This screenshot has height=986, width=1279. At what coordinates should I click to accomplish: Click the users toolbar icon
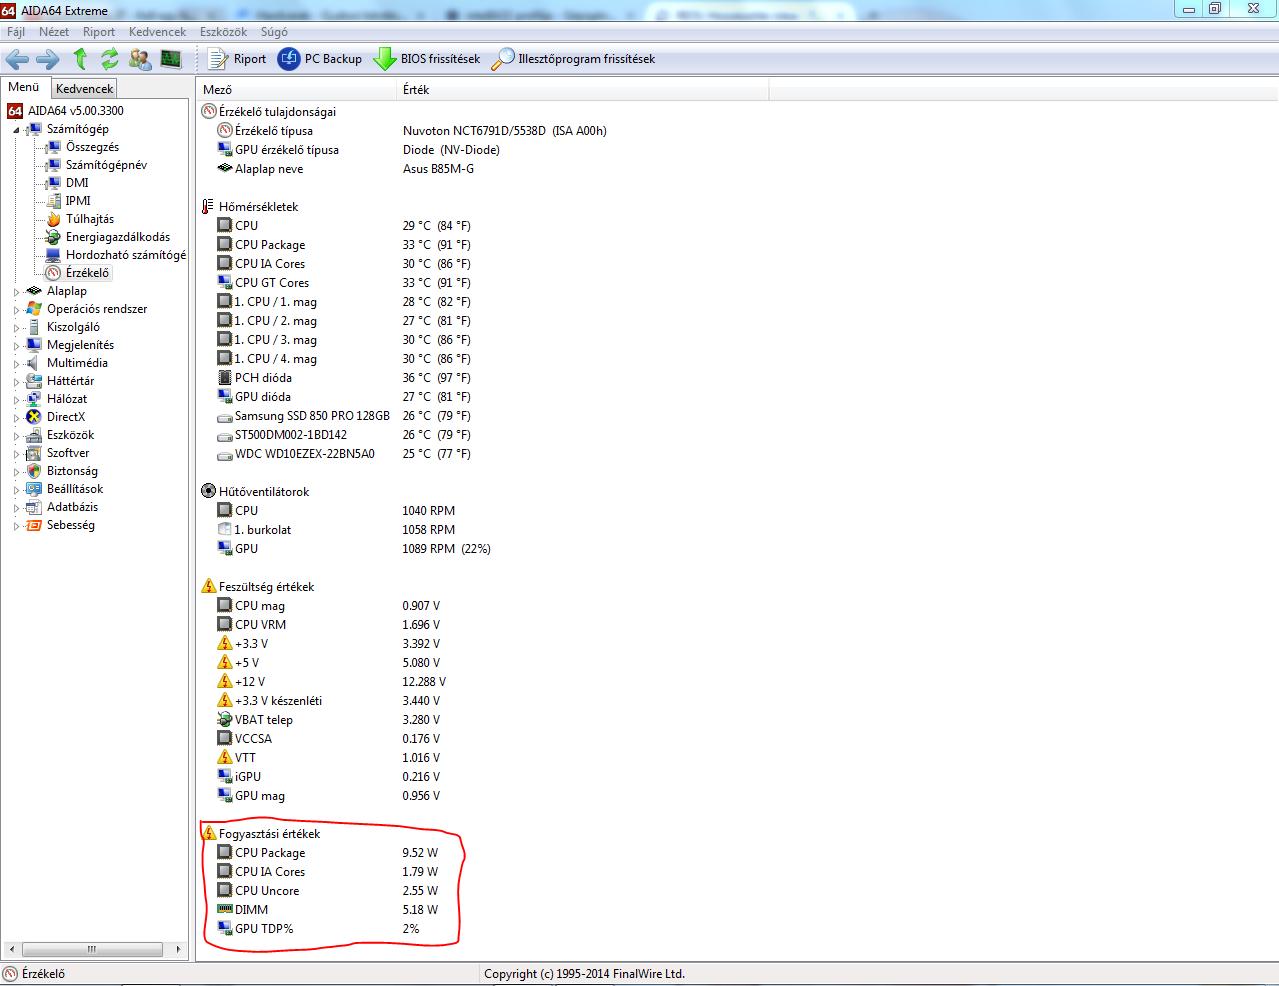point(141,59)
